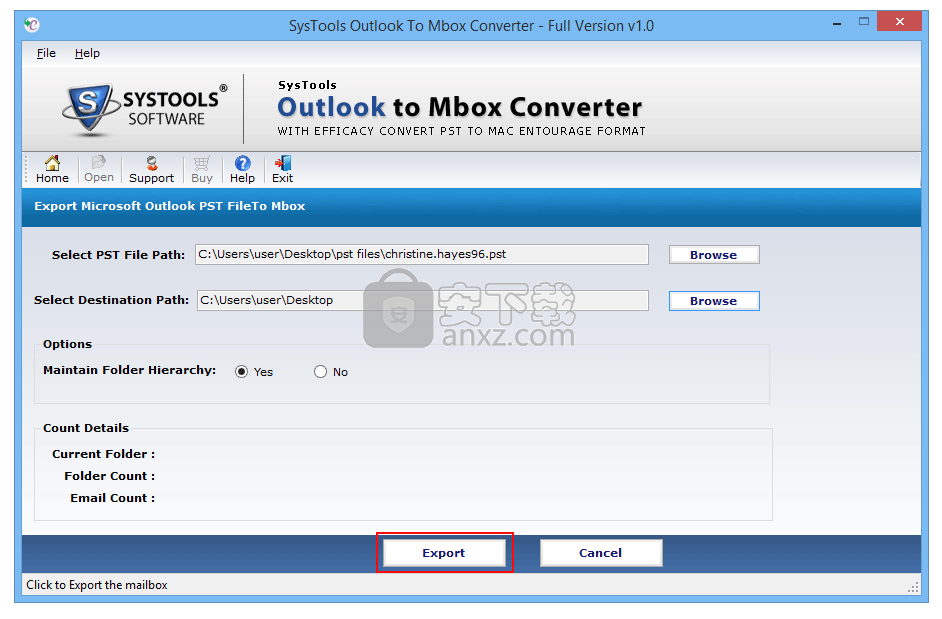This screenshot has width=942, height=619.
Task: Click 'Click to Export the mailbox' status text
Action: click(97, 585)
